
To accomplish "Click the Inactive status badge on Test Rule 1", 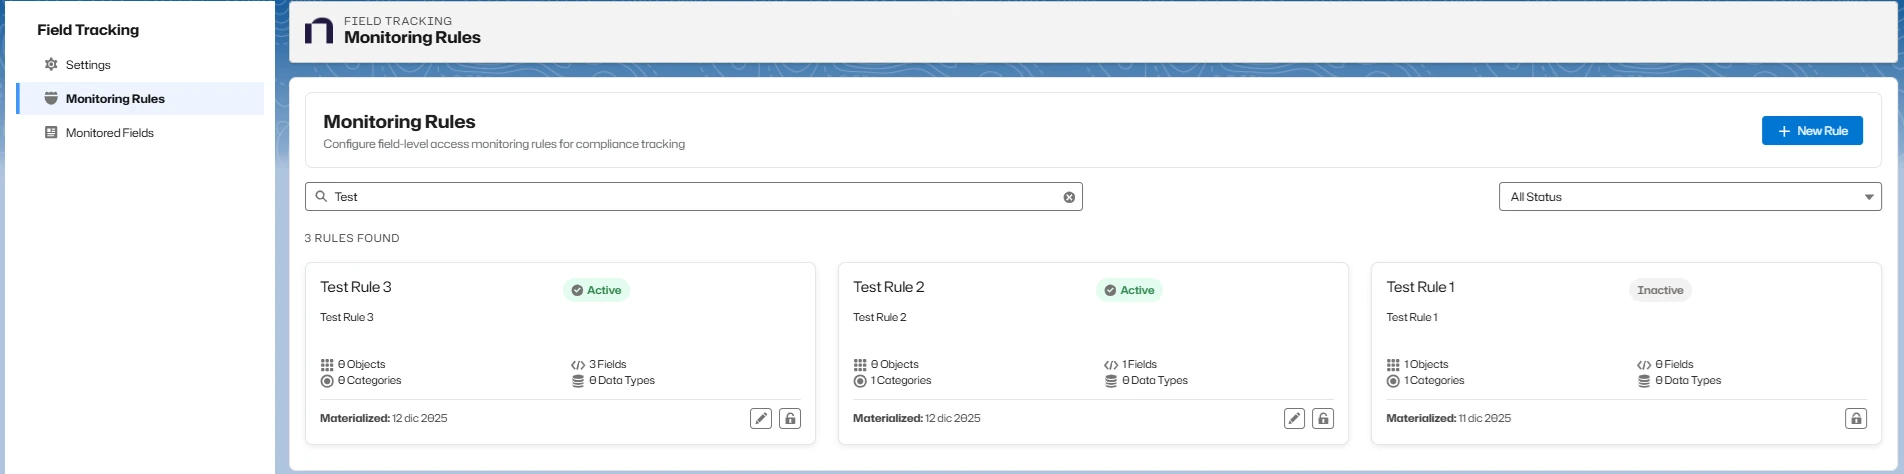I will (1660, 290).
